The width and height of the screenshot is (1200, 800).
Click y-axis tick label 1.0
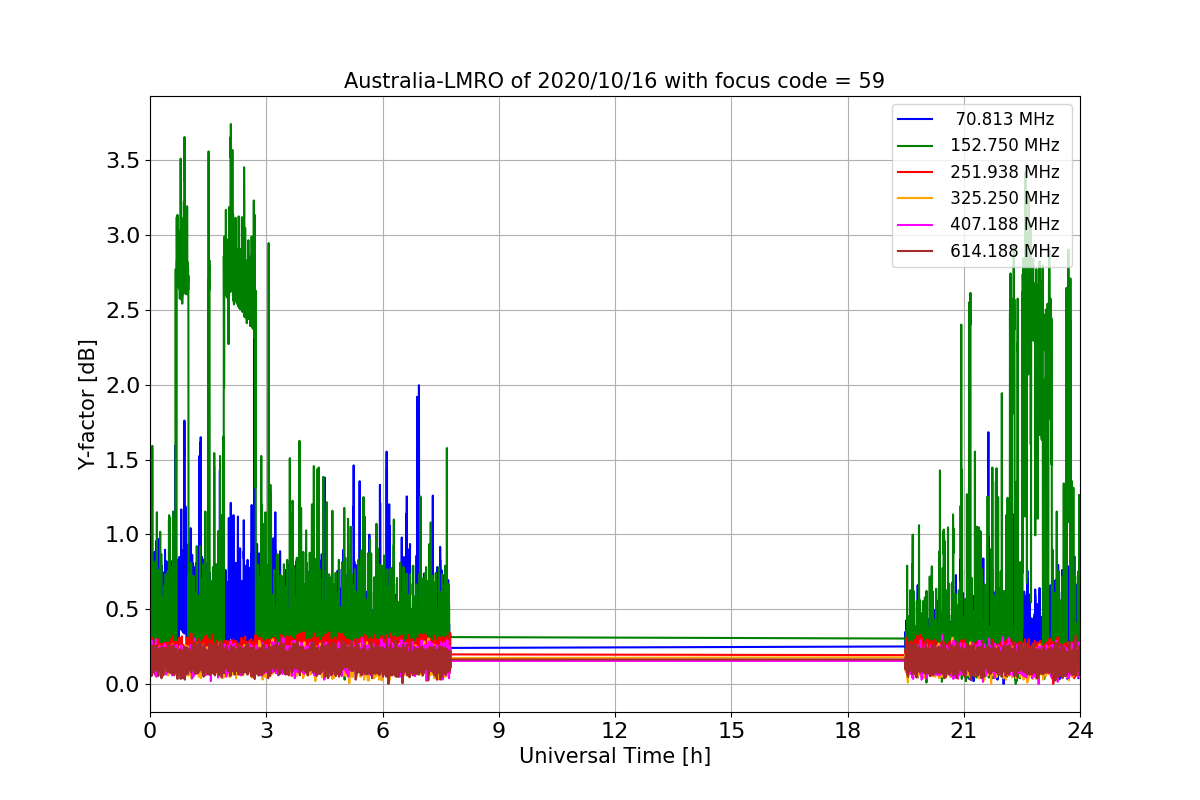[x=121, y=535]
